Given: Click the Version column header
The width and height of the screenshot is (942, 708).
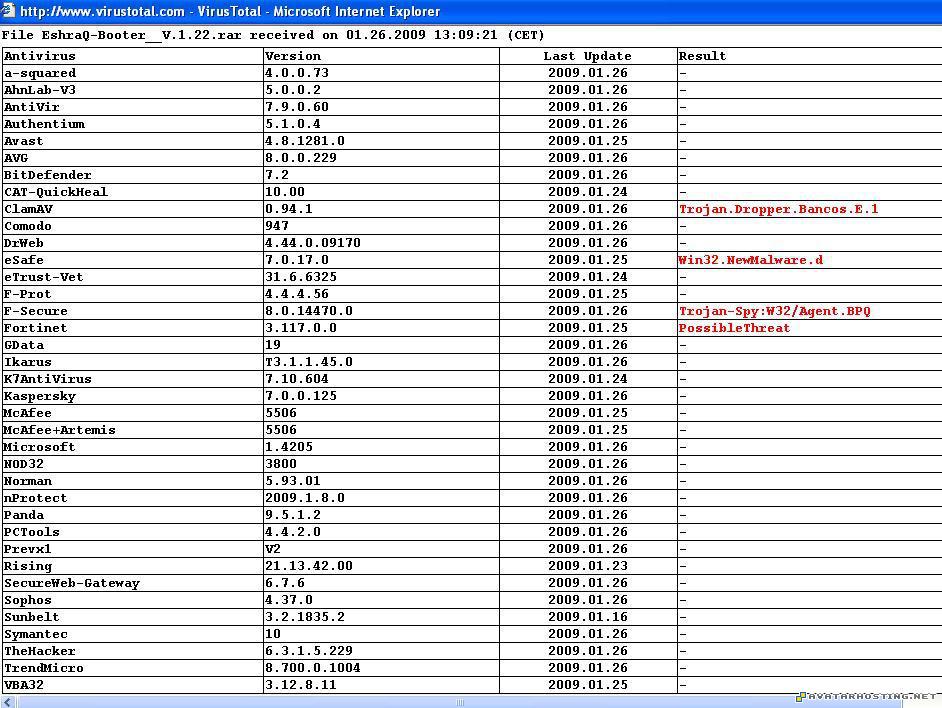Looking at the screenshot, I should 293,56.
